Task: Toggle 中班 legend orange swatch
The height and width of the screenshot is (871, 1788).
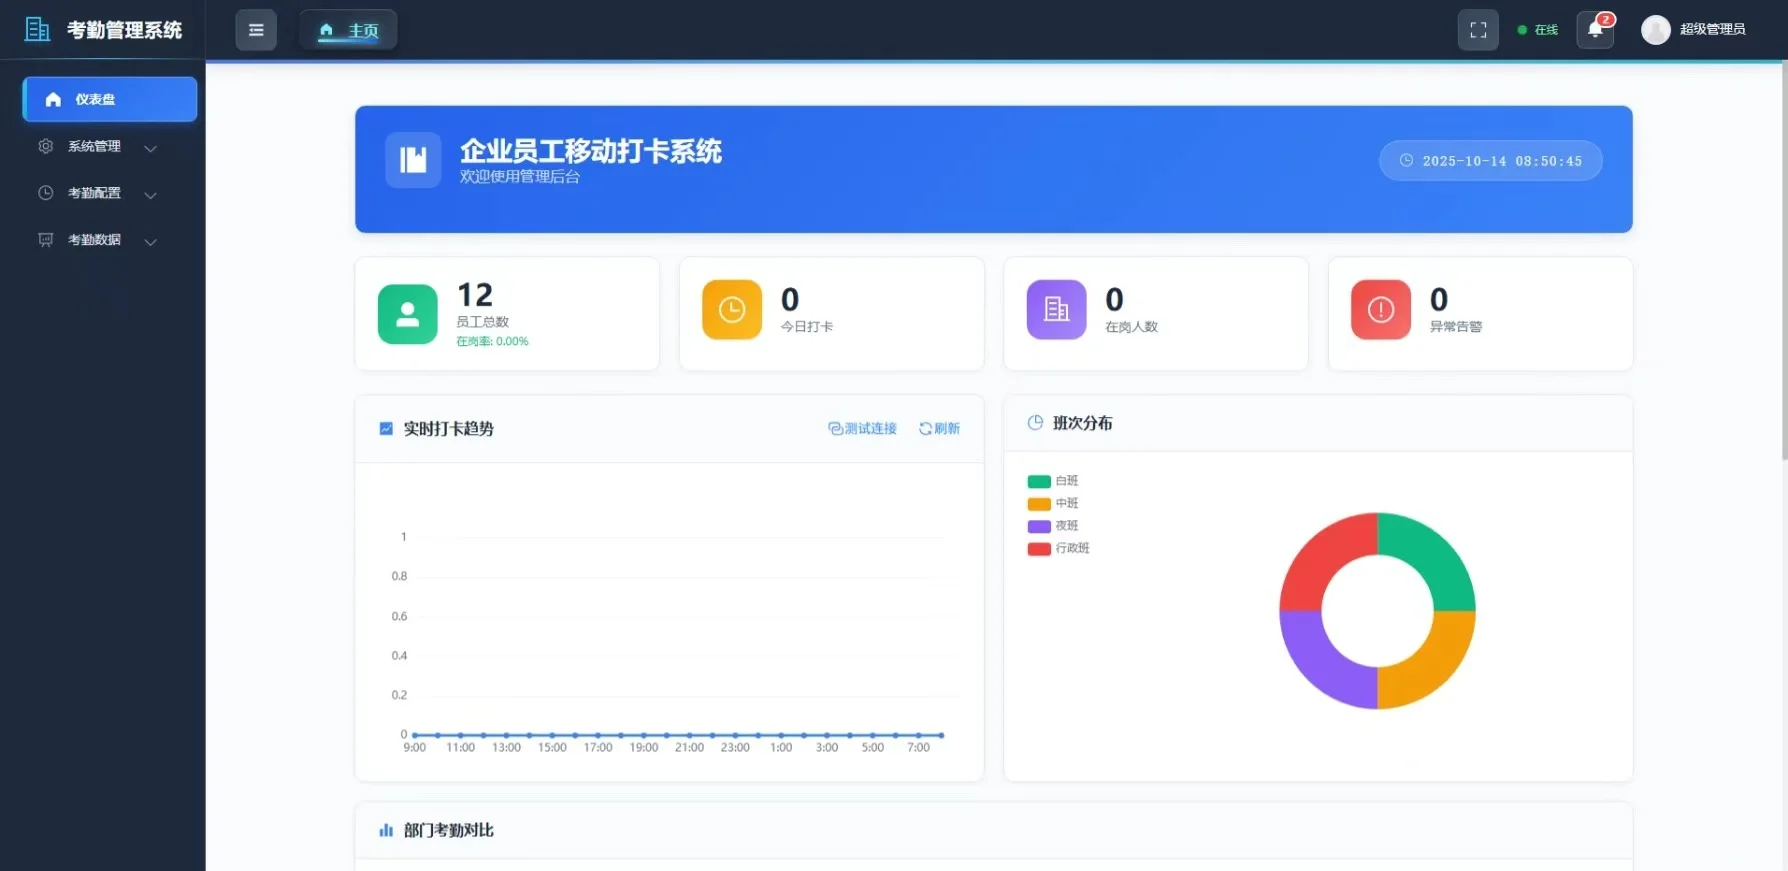Action: [1039, 504]
